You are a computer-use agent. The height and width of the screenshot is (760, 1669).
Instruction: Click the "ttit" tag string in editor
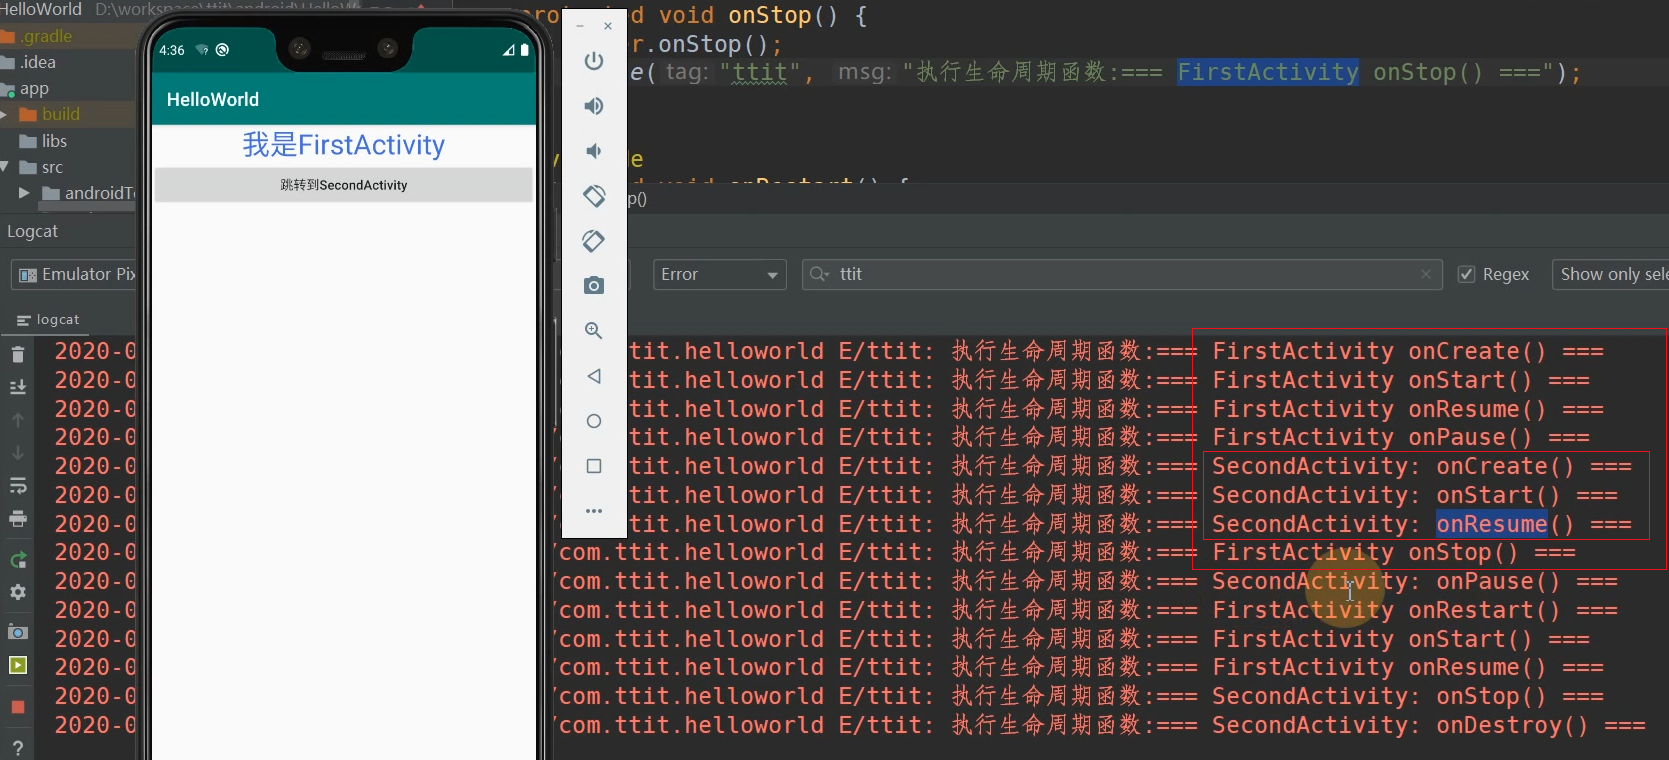click(x=760, y=72)
